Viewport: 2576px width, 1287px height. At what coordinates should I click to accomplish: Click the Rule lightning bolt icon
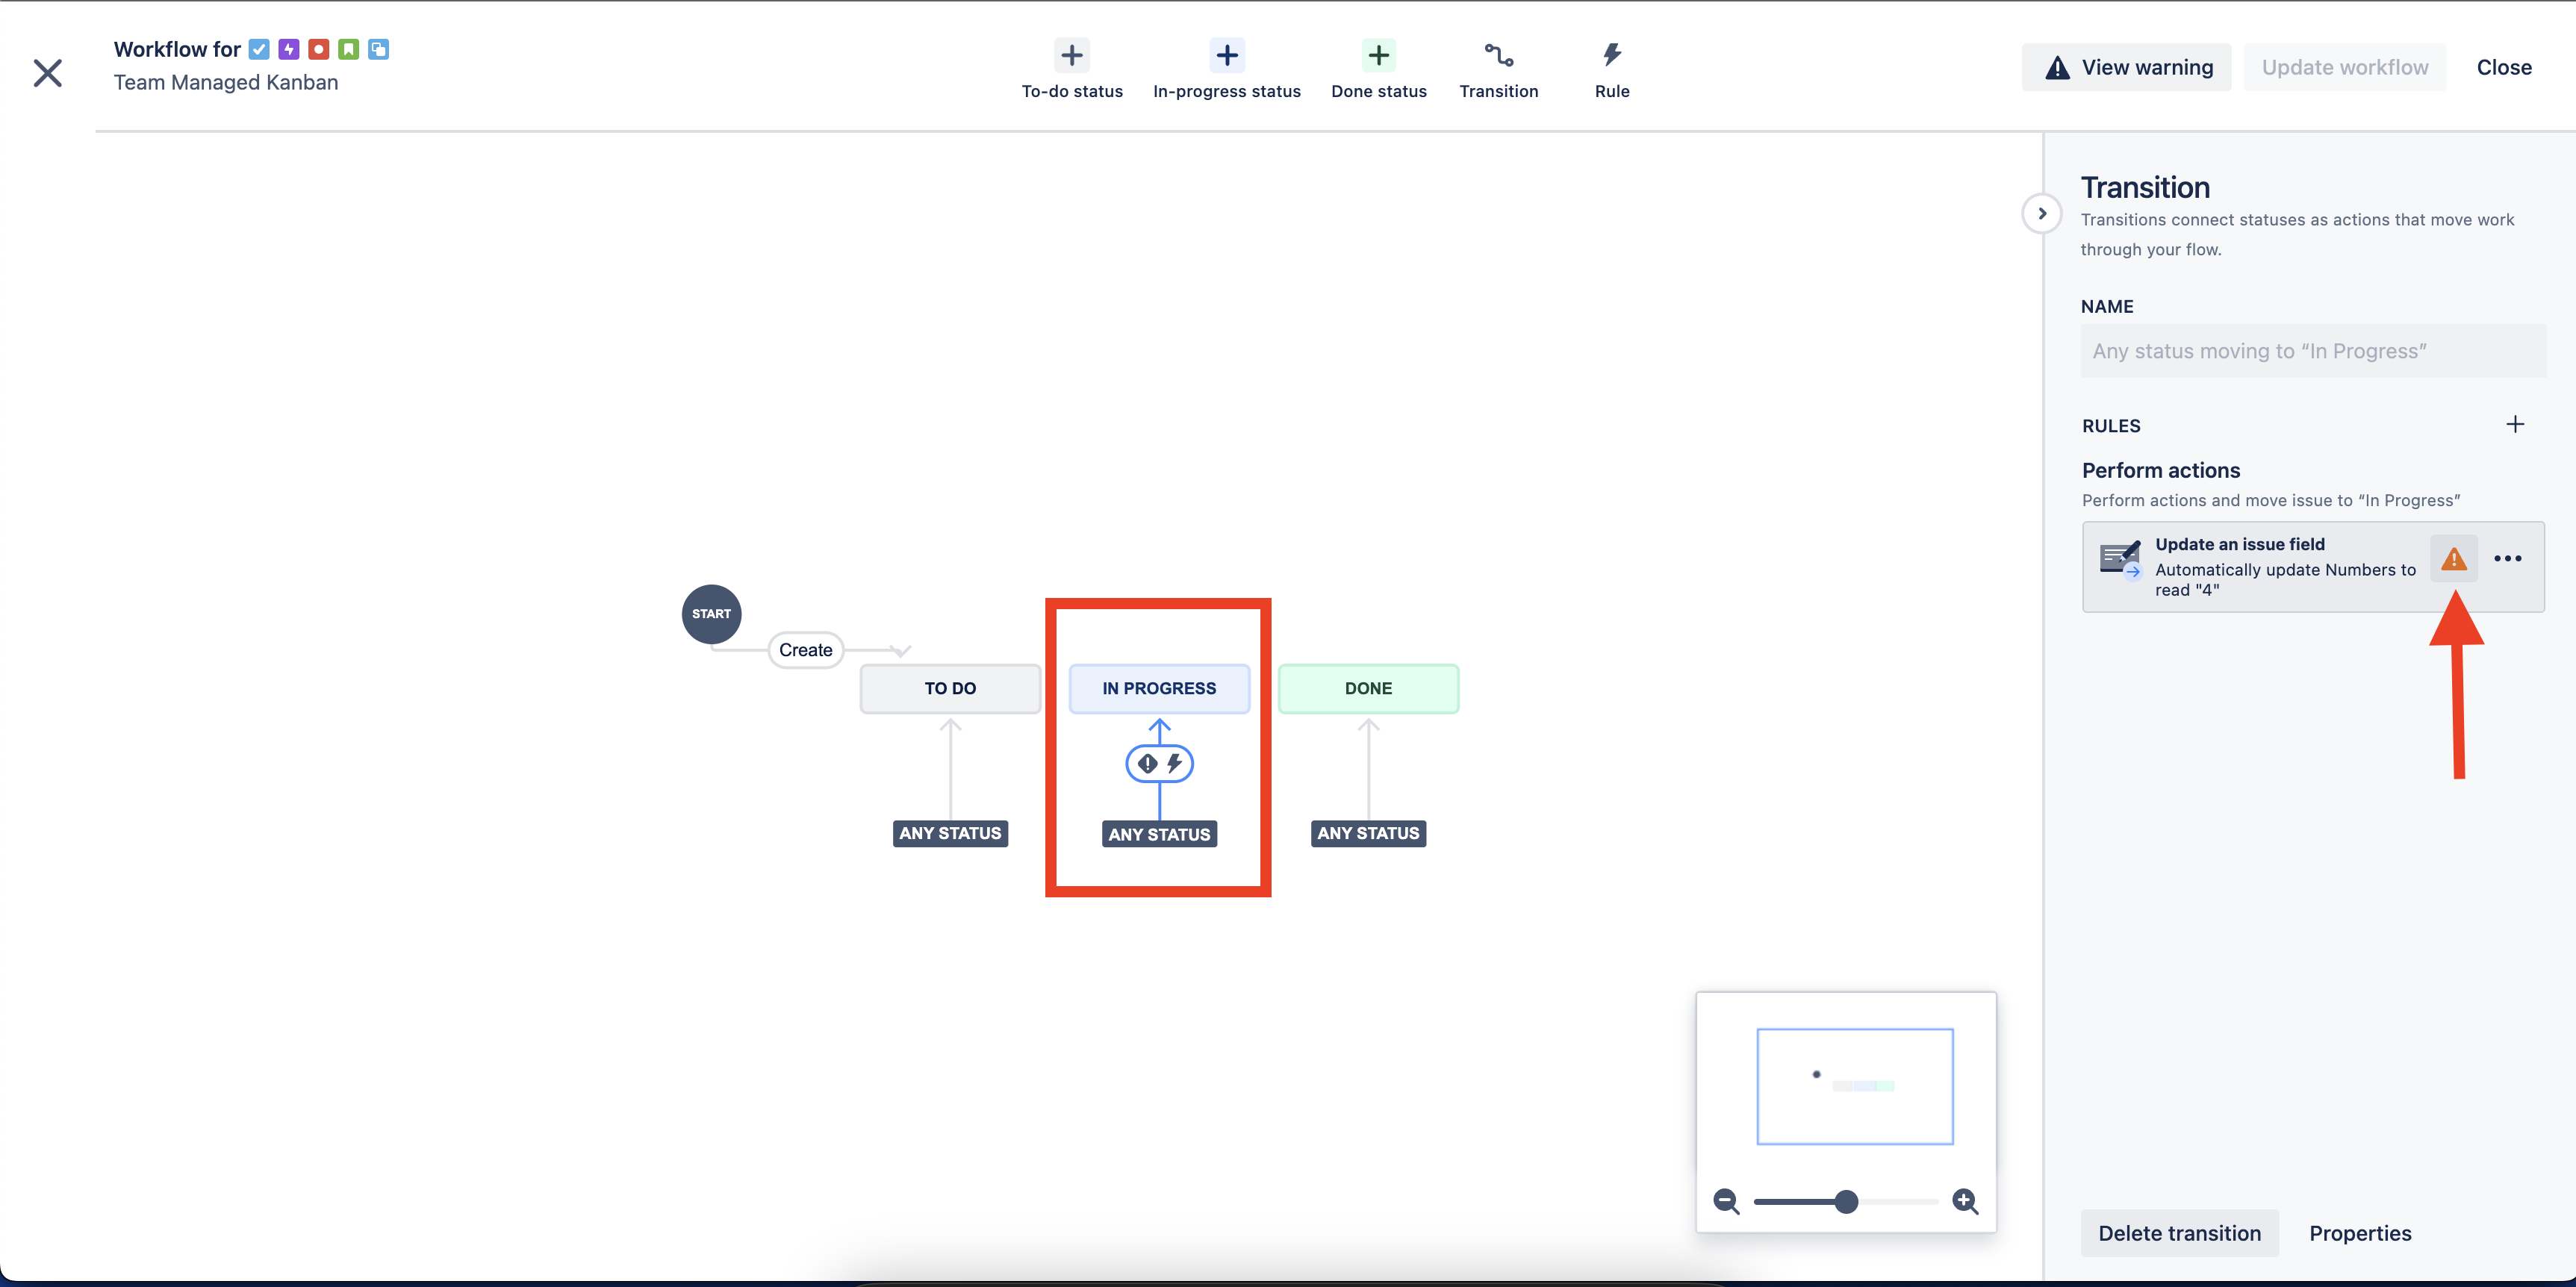[x=1611, y=55]
